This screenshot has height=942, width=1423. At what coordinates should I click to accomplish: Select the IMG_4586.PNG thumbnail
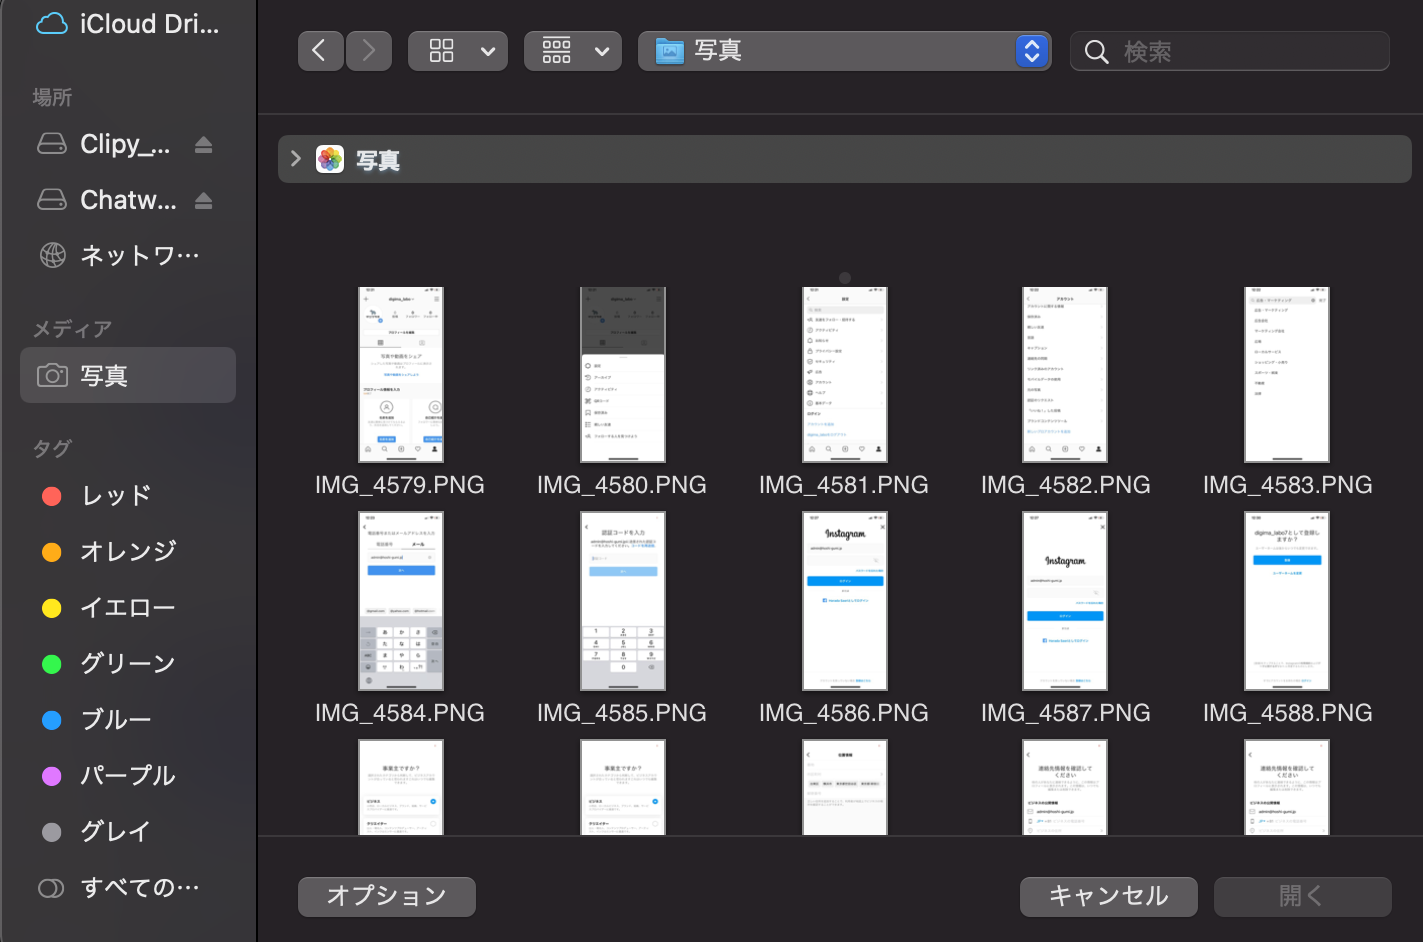coord(844,601)
